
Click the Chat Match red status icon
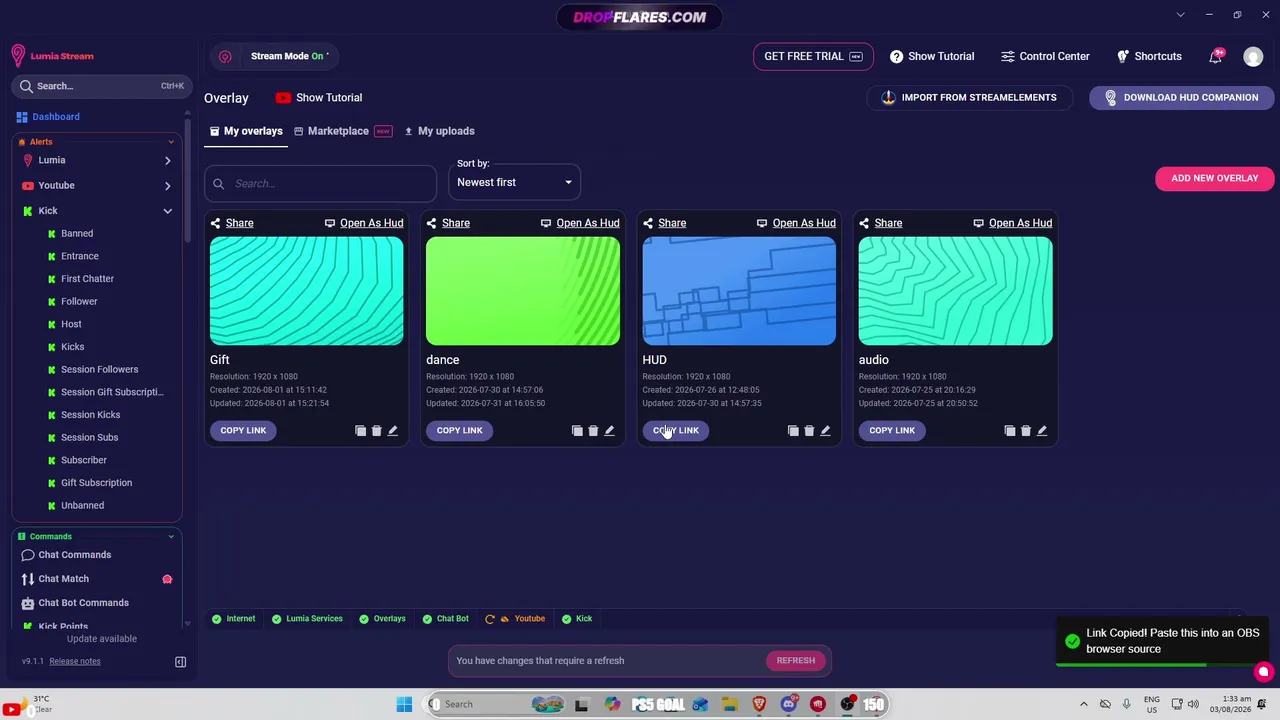pyautogui.click(x=167, y=579)
